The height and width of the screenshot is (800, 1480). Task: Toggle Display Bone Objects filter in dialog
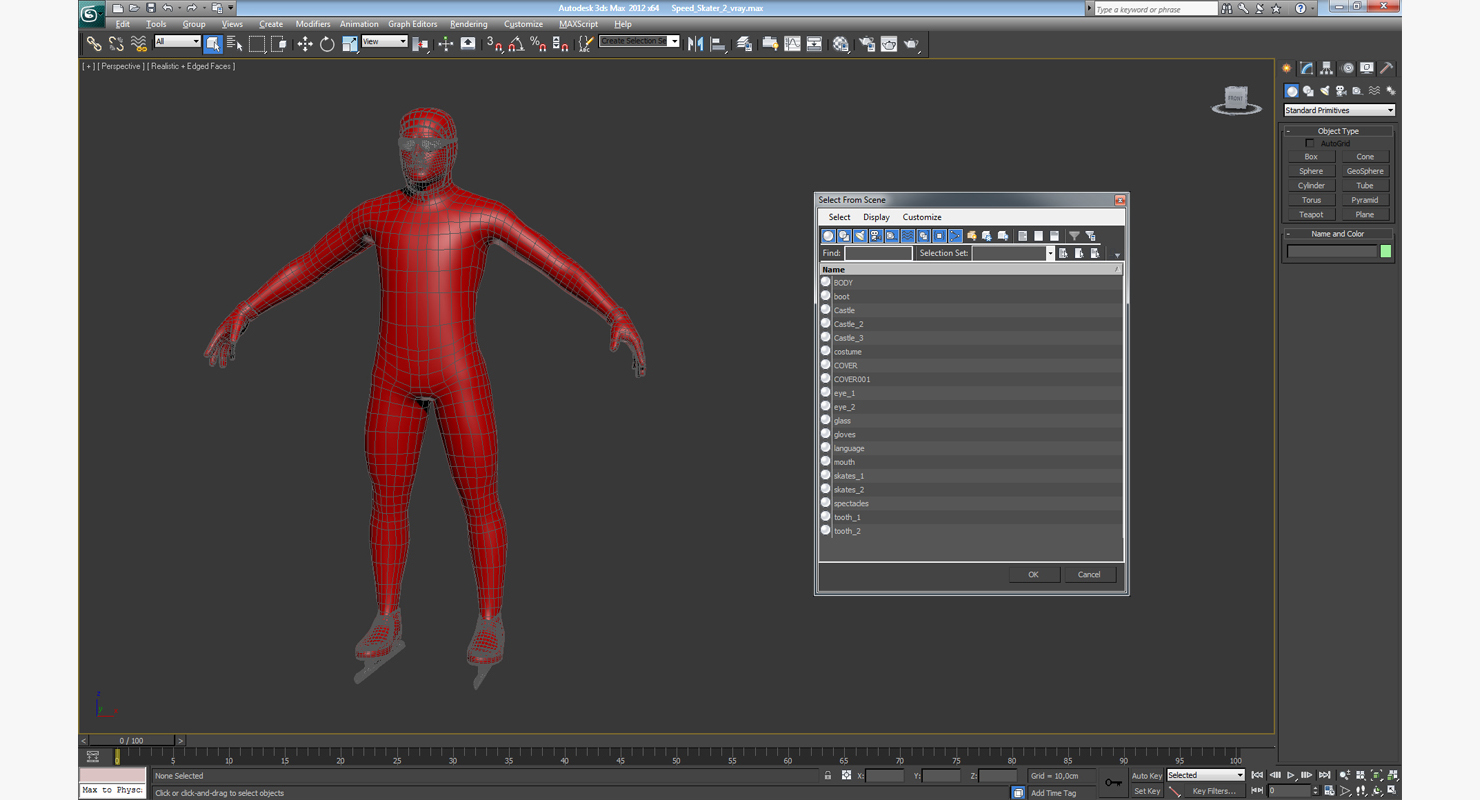click(956, 236)
